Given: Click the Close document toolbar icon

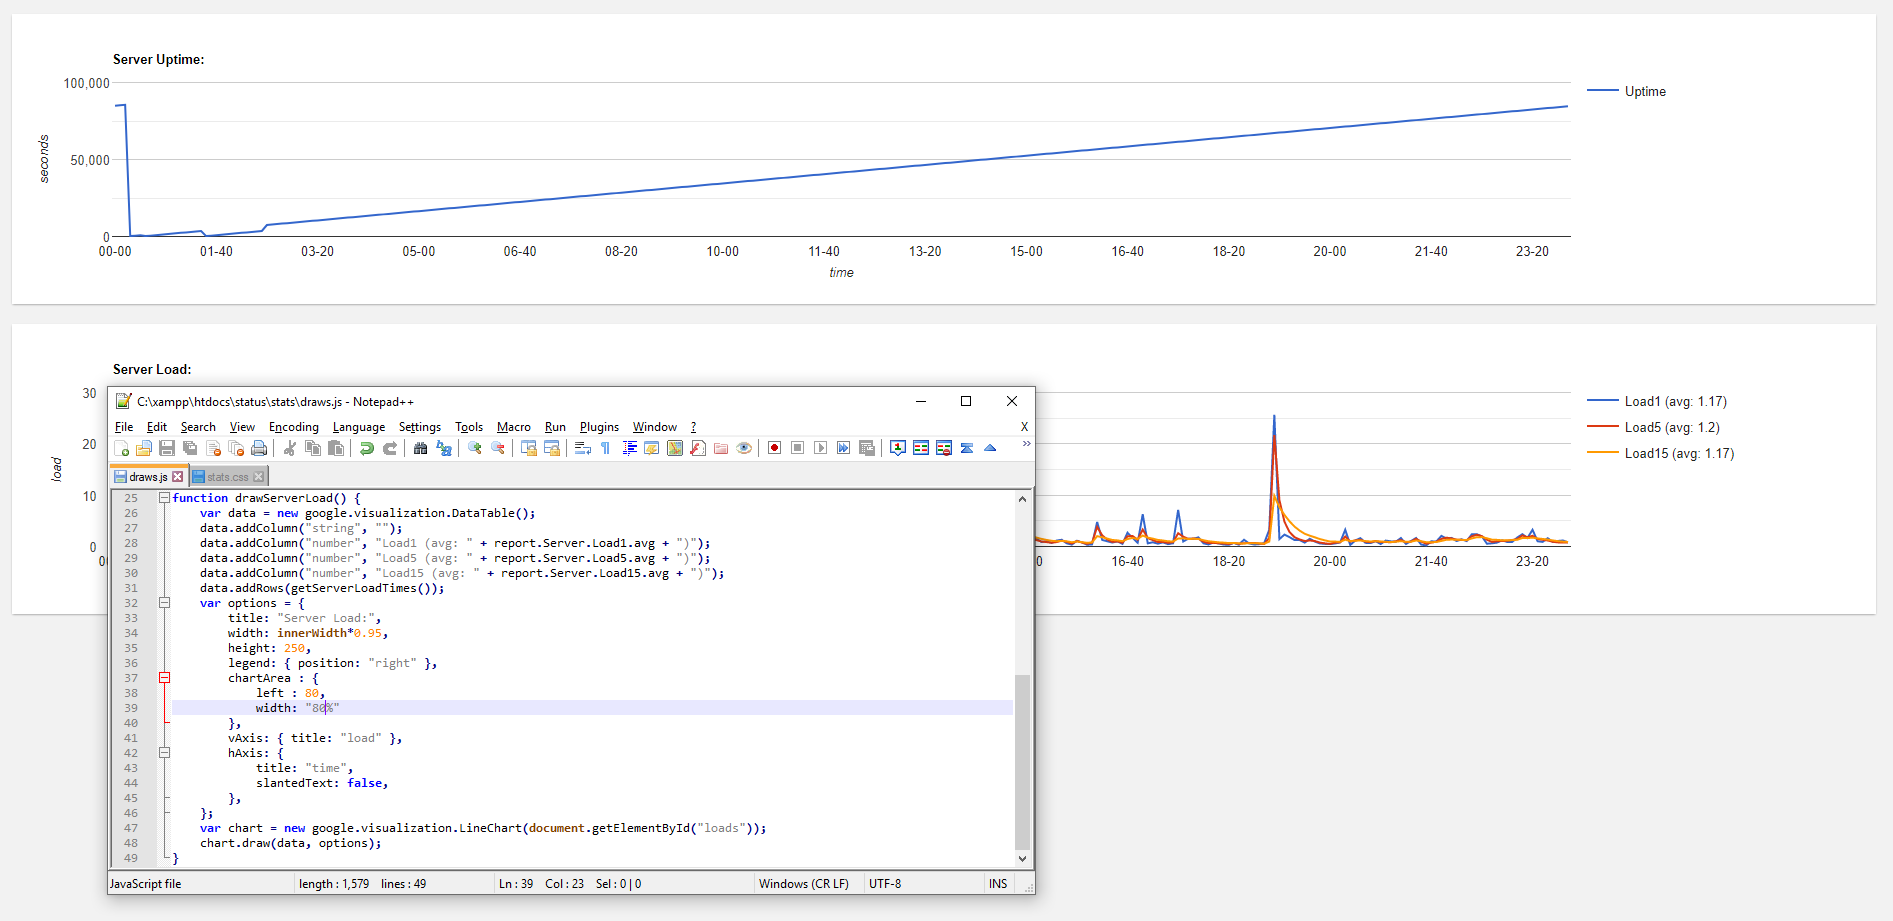Looking at the screenshot, I should [213, 448].
